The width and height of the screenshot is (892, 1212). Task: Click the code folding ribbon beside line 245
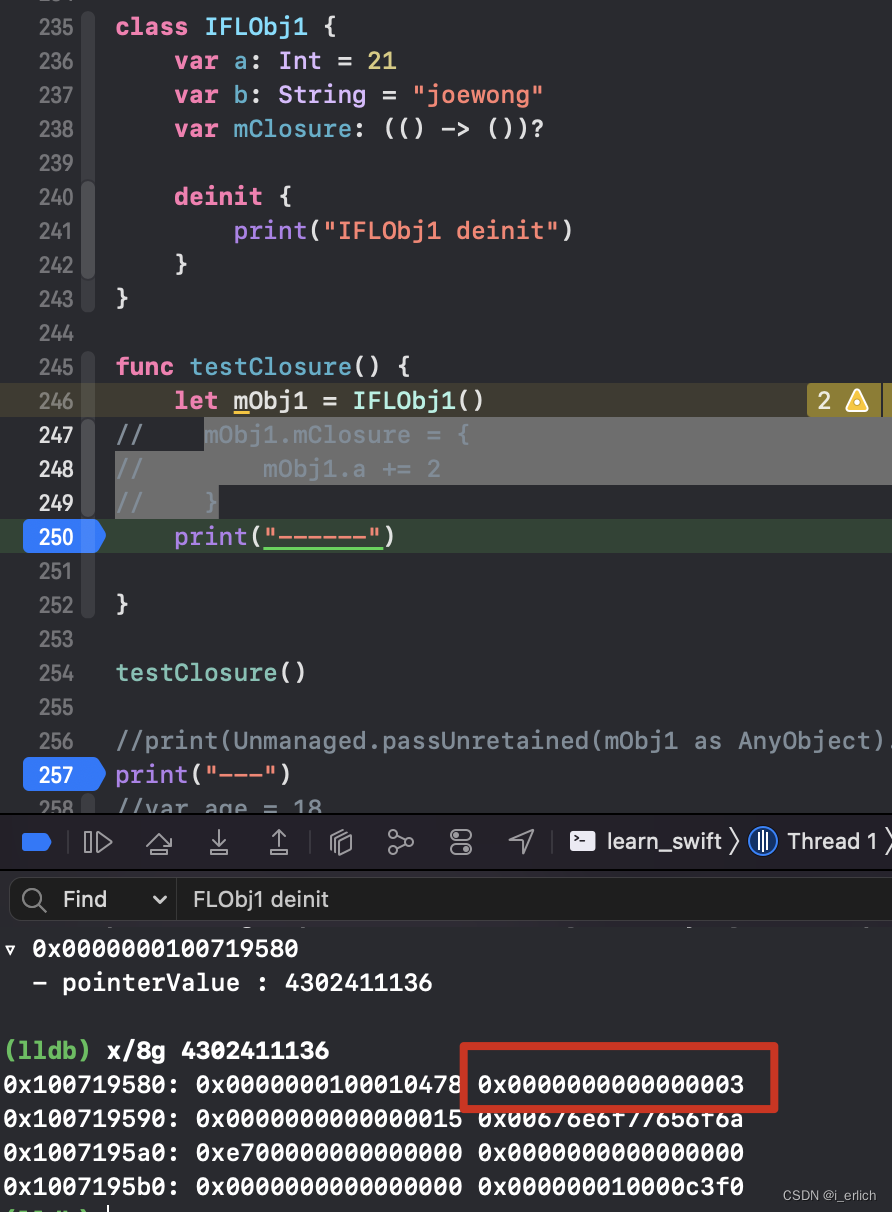pyautogui.click(x=89, y=485)
